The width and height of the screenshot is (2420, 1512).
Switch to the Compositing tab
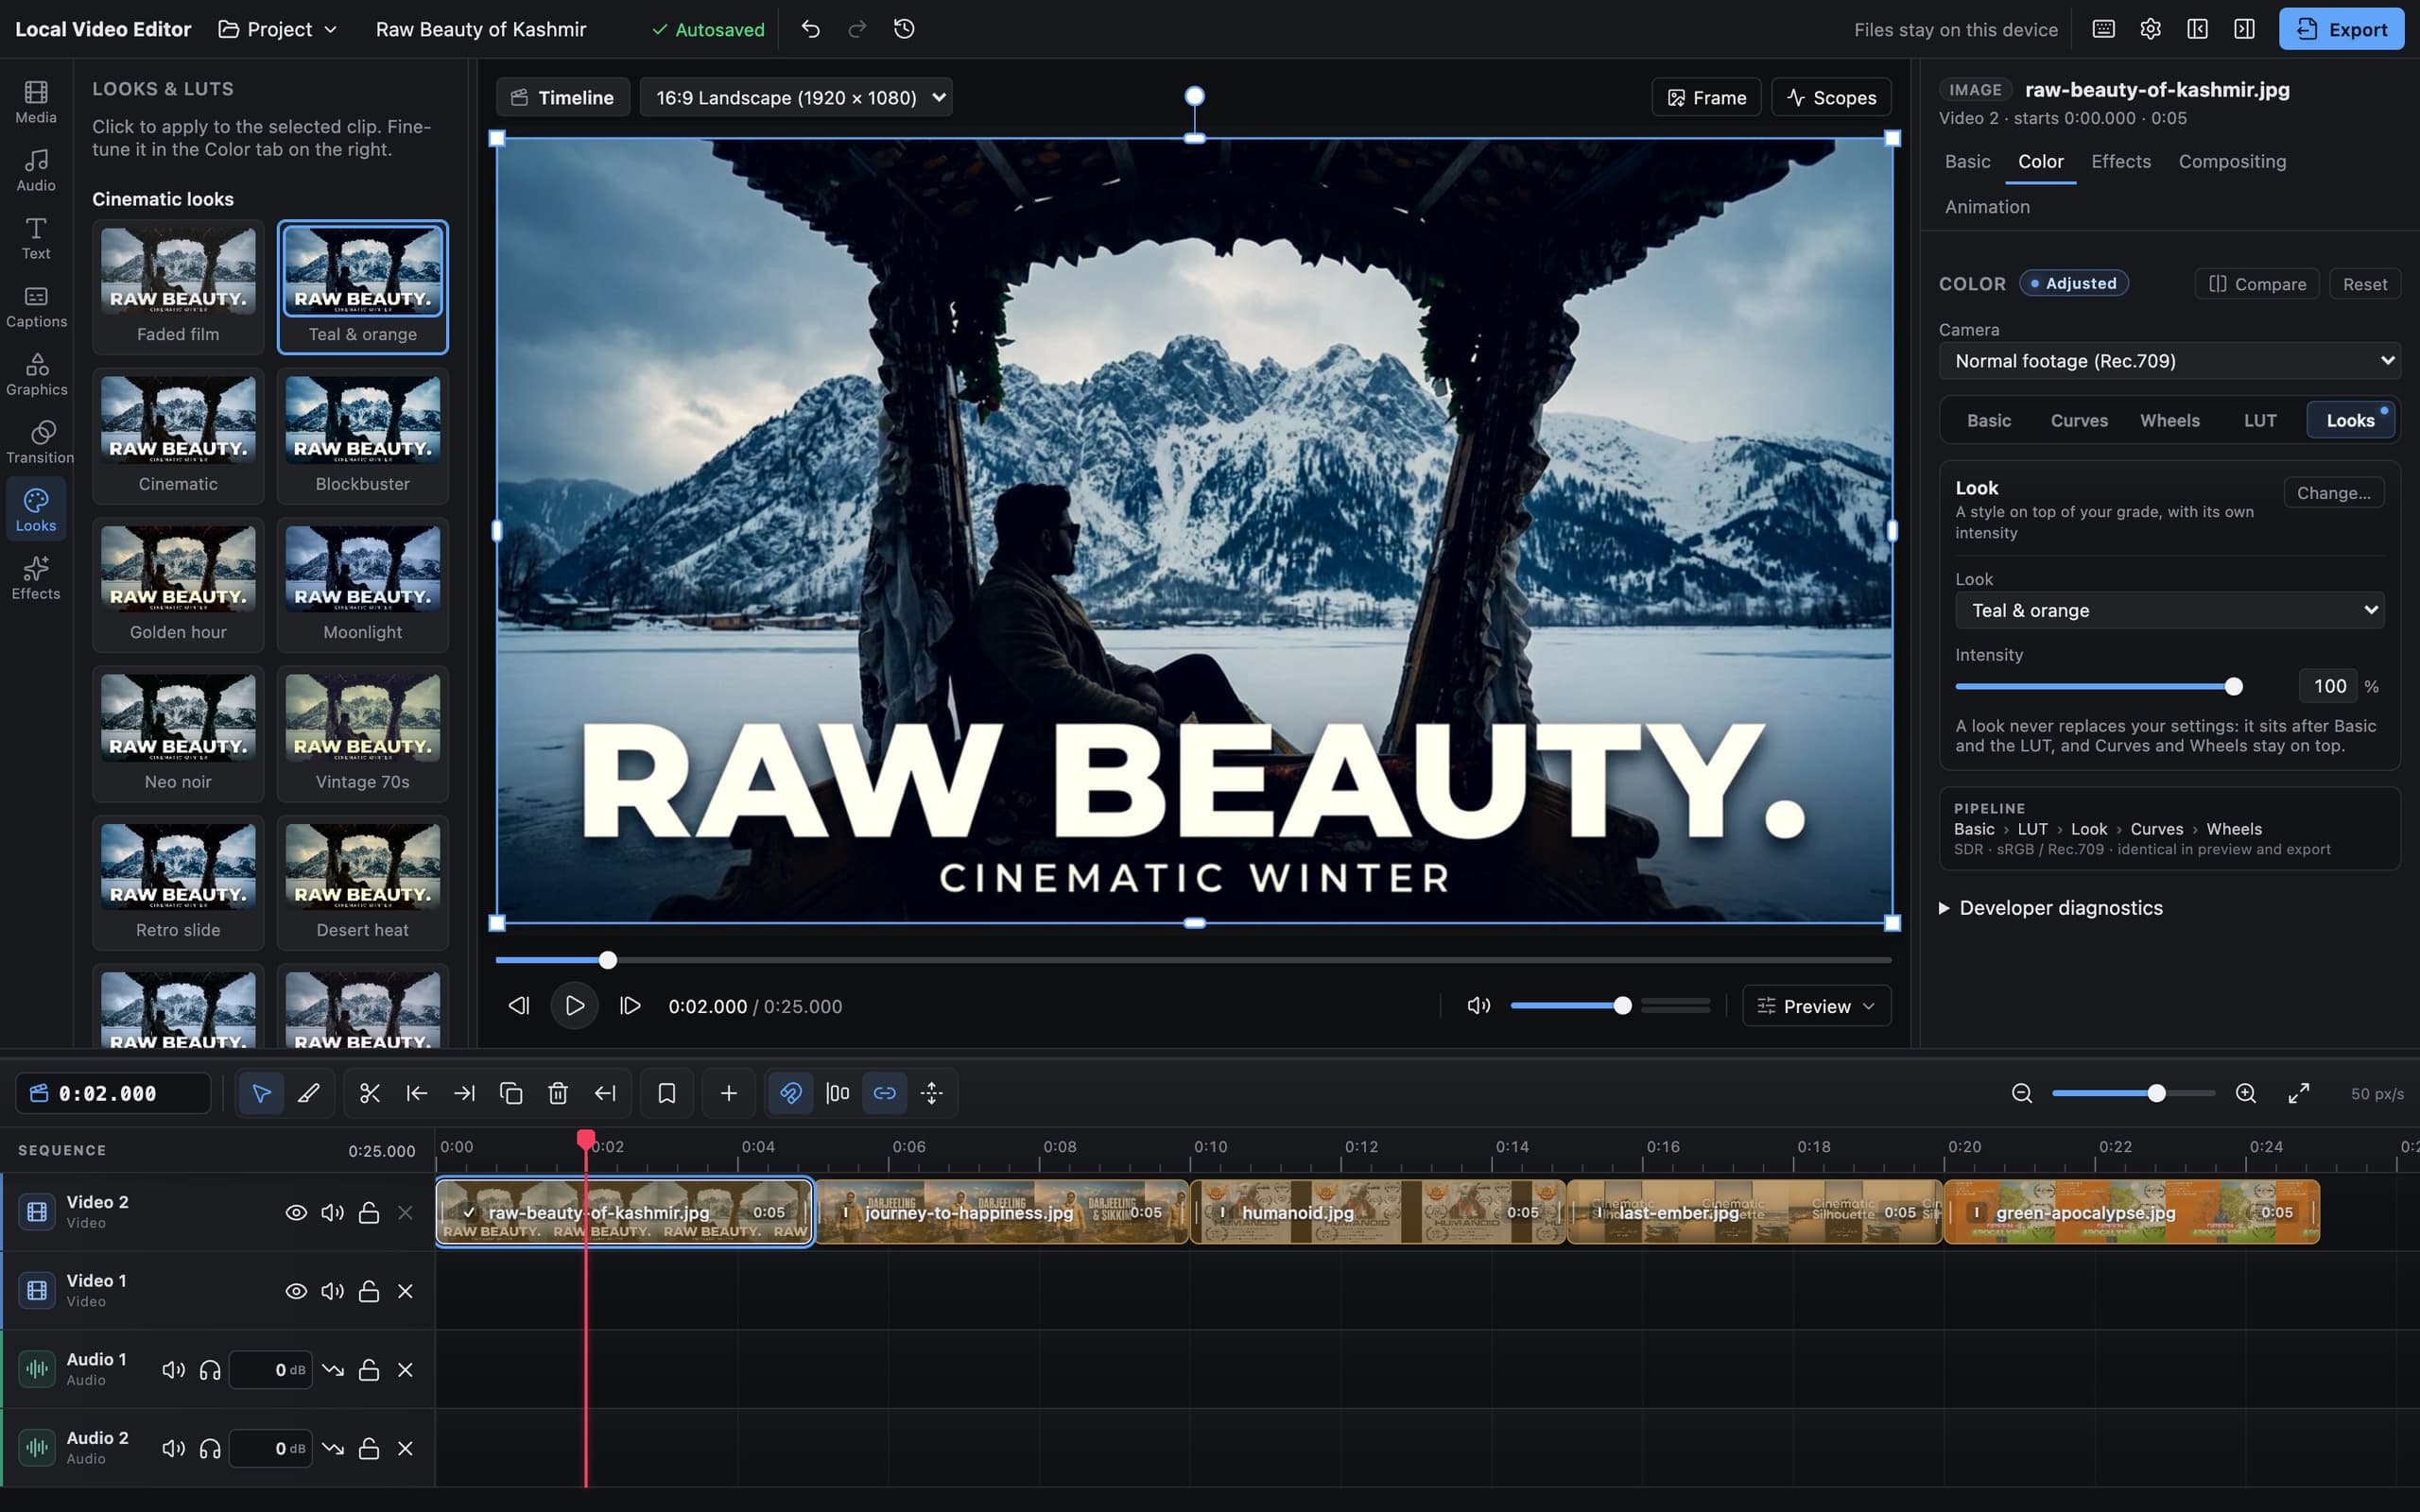click(x=2231, y=161)
